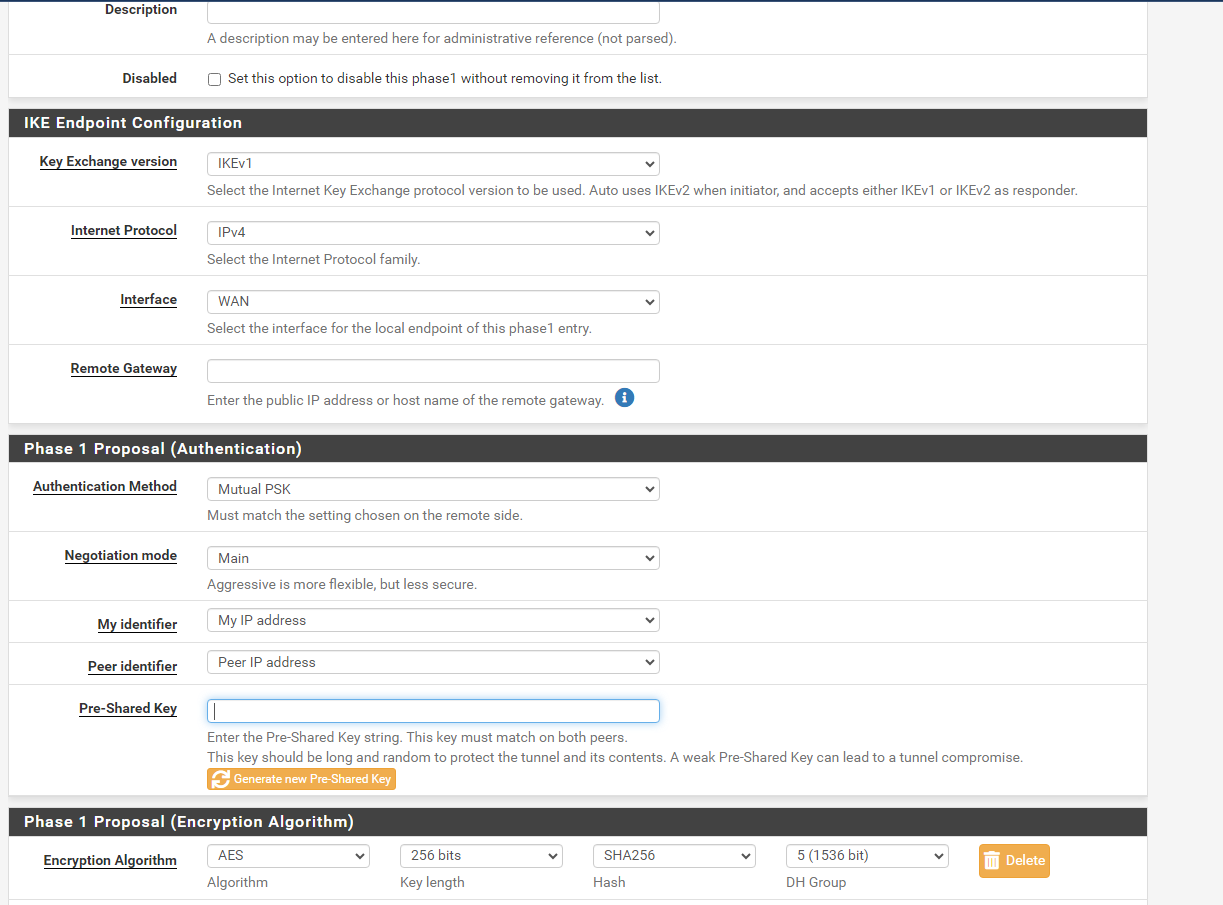The height and width of the screenshot is (905, 1223).
Task: Open the AES Algorithm dropdown
Action: click(288, 856)
